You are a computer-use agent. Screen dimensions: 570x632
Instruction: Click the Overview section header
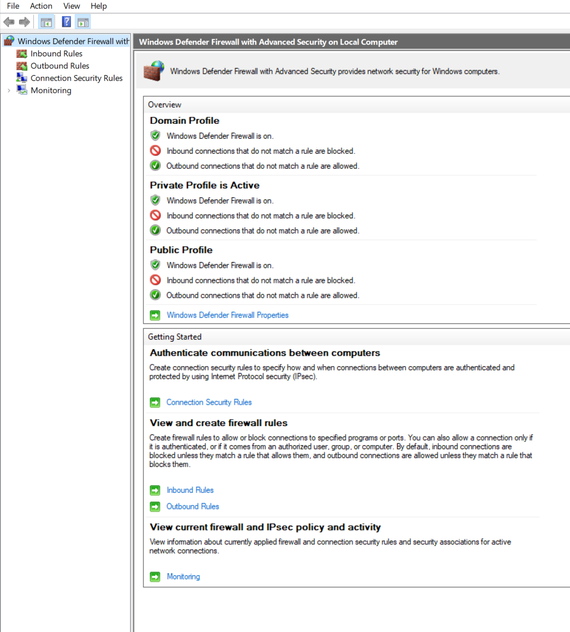[x=164, y=105]
